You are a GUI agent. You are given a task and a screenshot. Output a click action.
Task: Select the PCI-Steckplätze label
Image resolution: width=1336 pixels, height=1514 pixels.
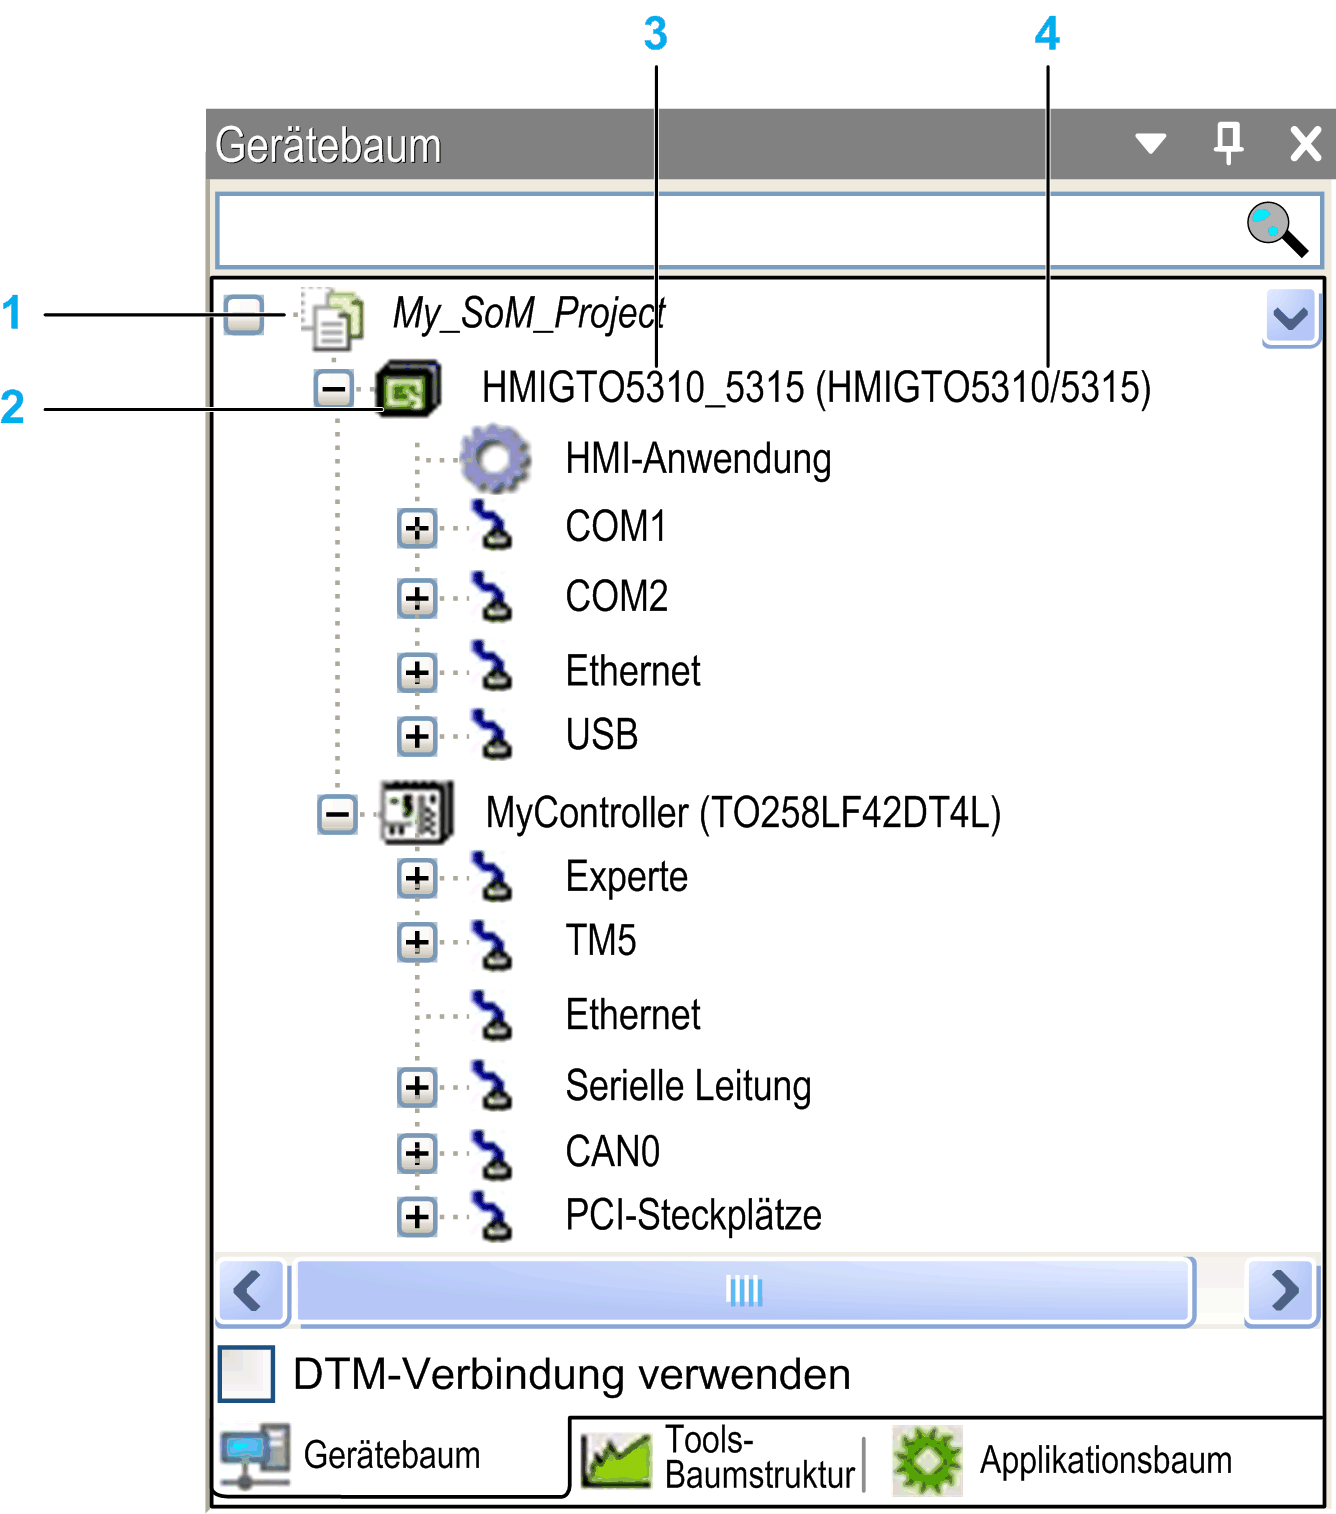(x=693, y=1216)
